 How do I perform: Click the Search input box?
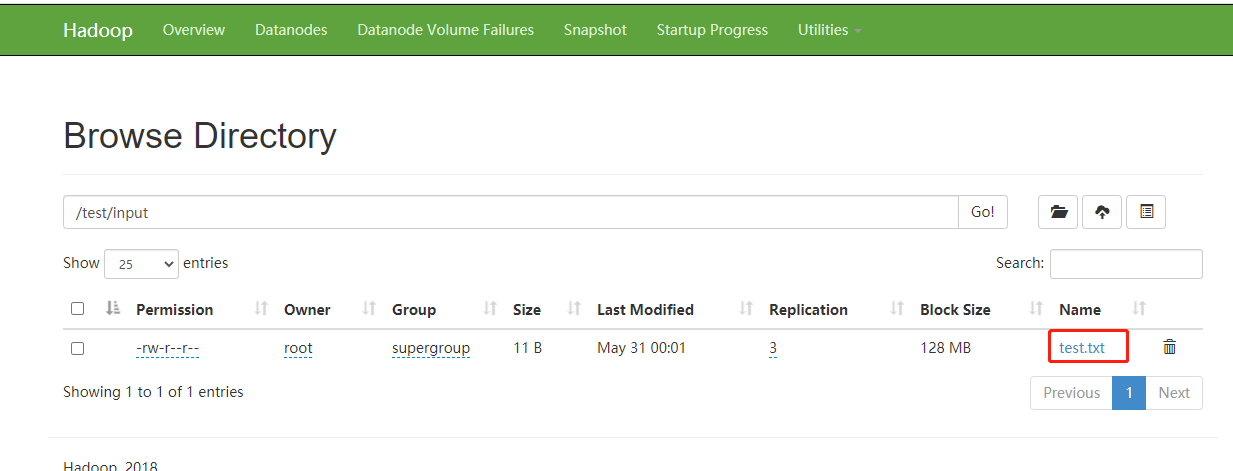point(1126,264)
